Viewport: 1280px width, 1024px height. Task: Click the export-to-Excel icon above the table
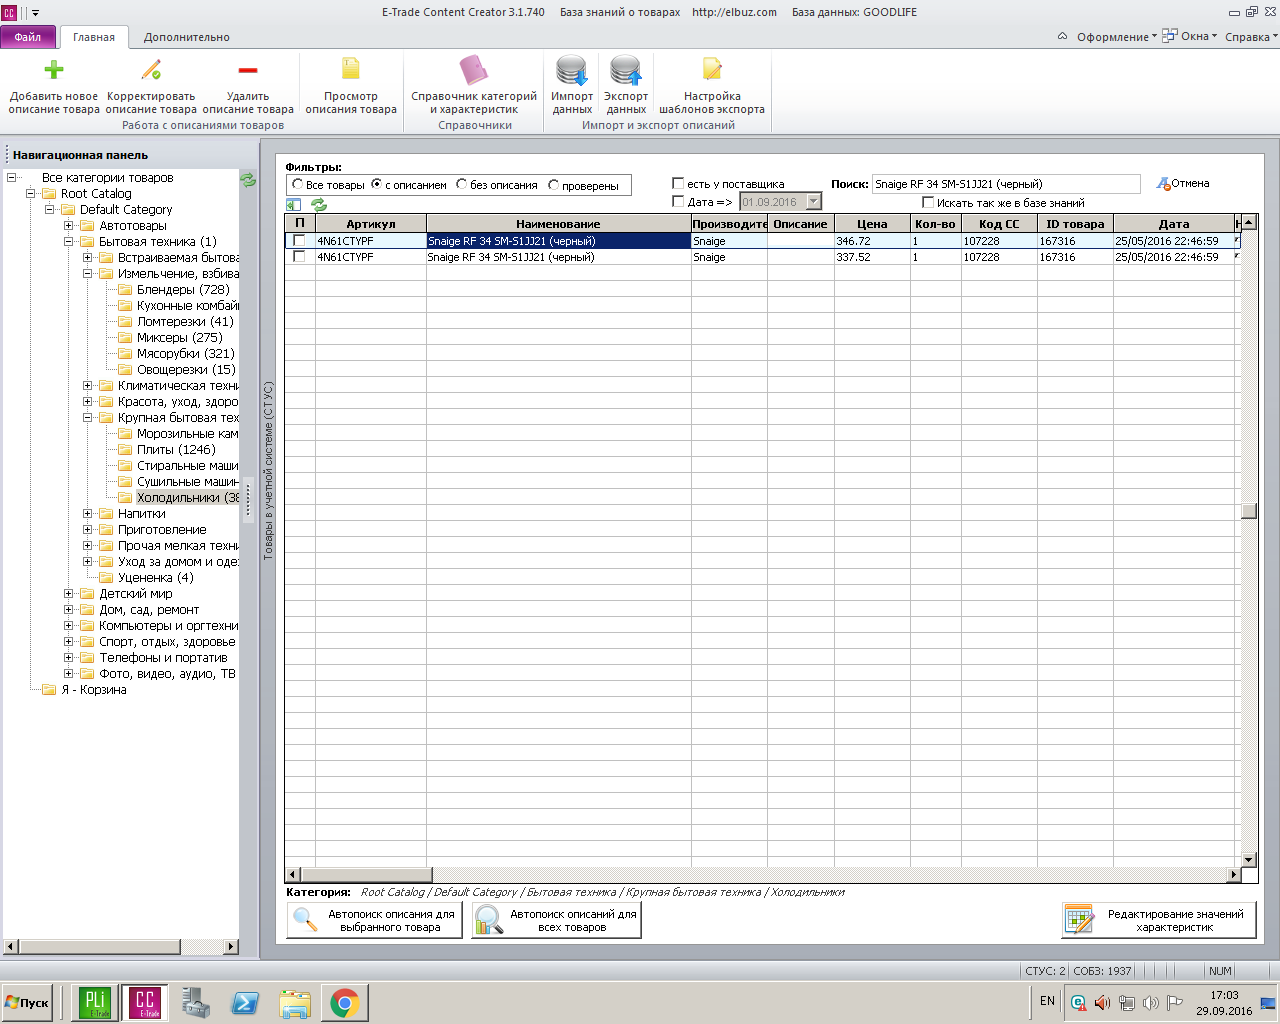click(293, 204)
